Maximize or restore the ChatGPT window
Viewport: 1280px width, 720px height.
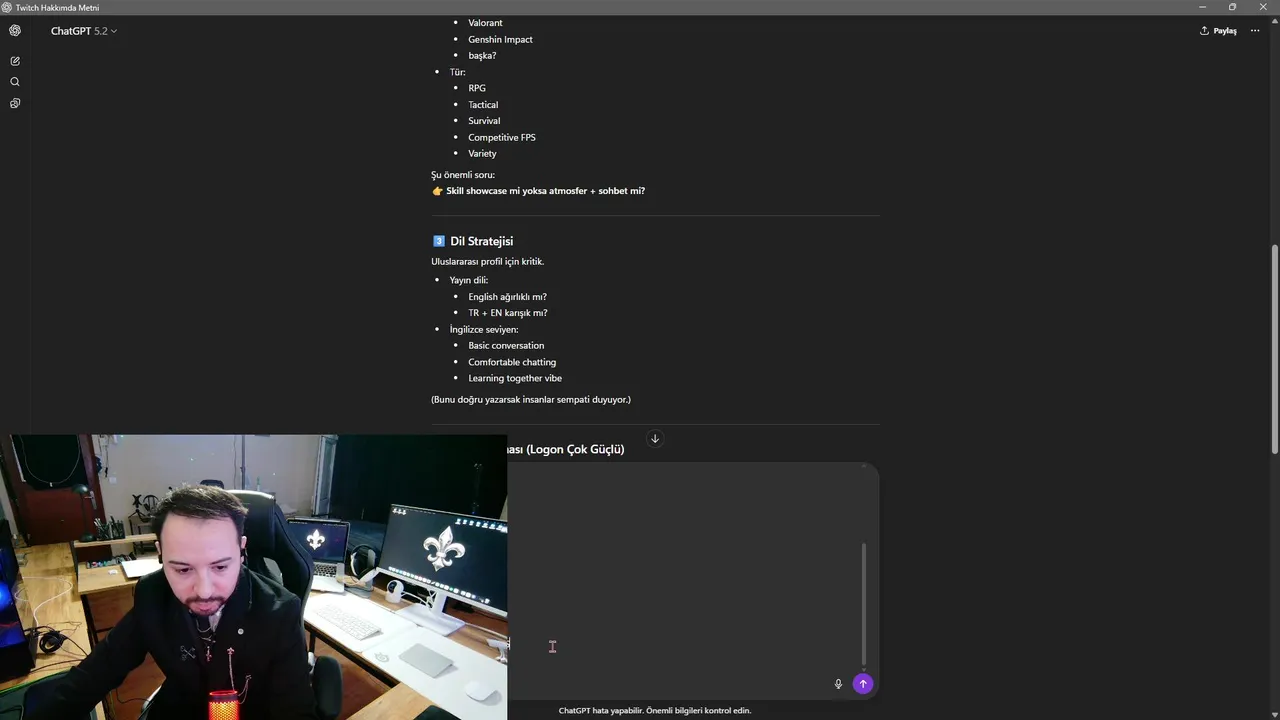1232,7
